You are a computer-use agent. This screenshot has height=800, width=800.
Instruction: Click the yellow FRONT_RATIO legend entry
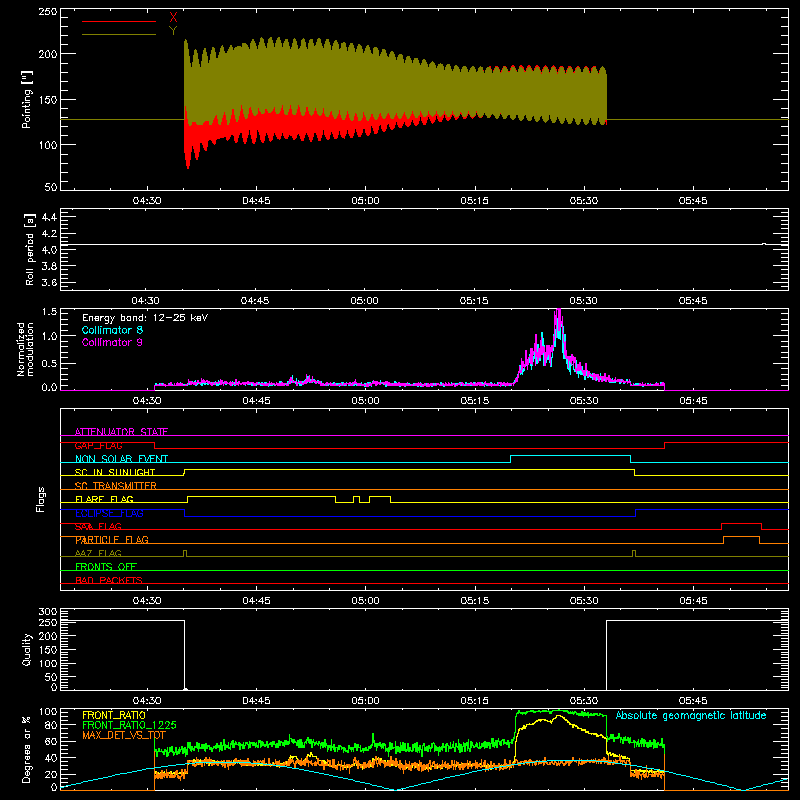click(x=114, y=715)
